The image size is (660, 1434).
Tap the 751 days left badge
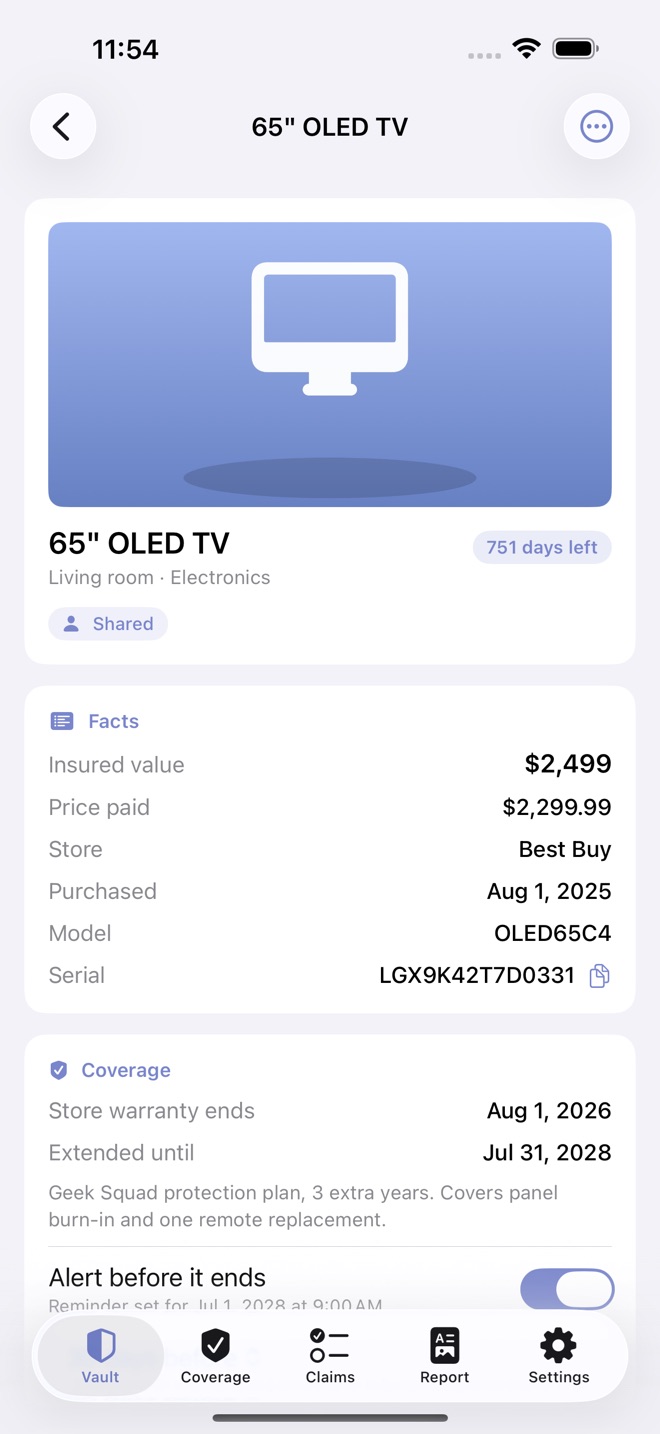pyautogui.click(x=542, y=547)
